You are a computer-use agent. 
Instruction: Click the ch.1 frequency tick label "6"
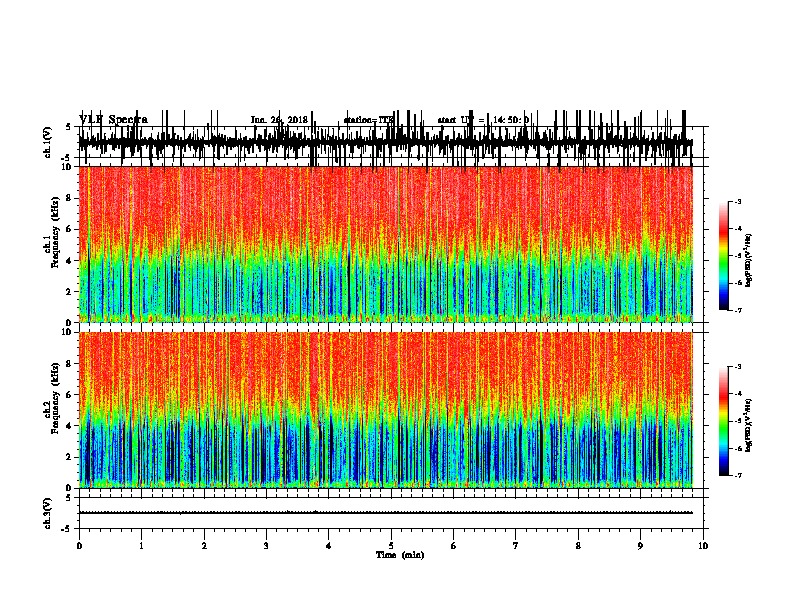tap(69, 229)
